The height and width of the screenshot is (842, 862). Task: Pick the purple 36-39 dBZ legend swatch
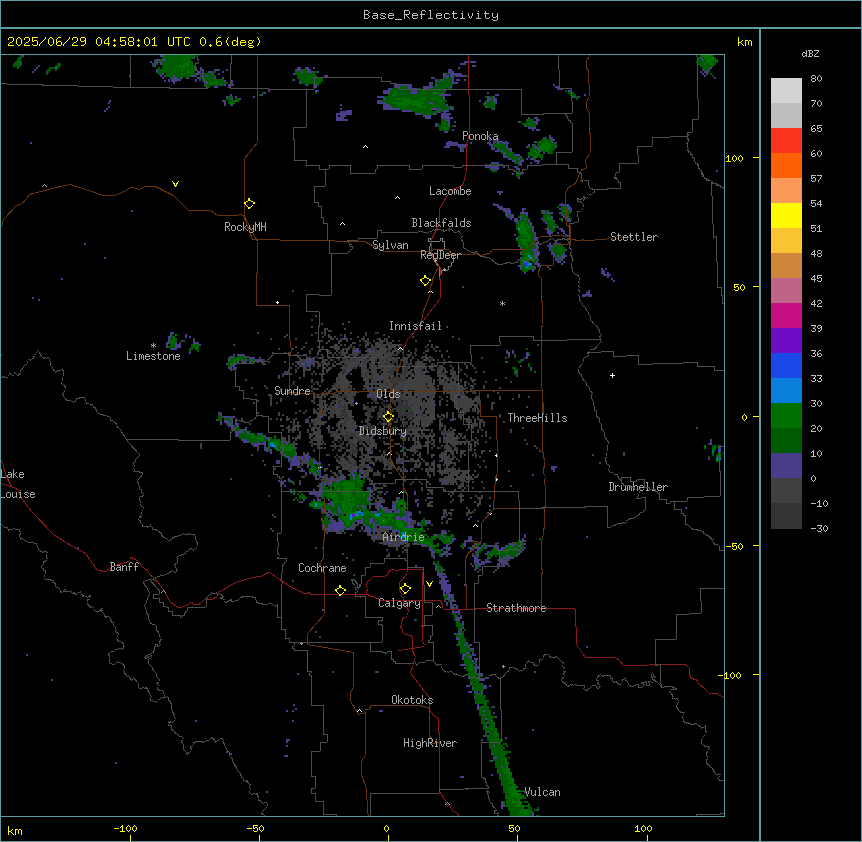pos(786,341)
